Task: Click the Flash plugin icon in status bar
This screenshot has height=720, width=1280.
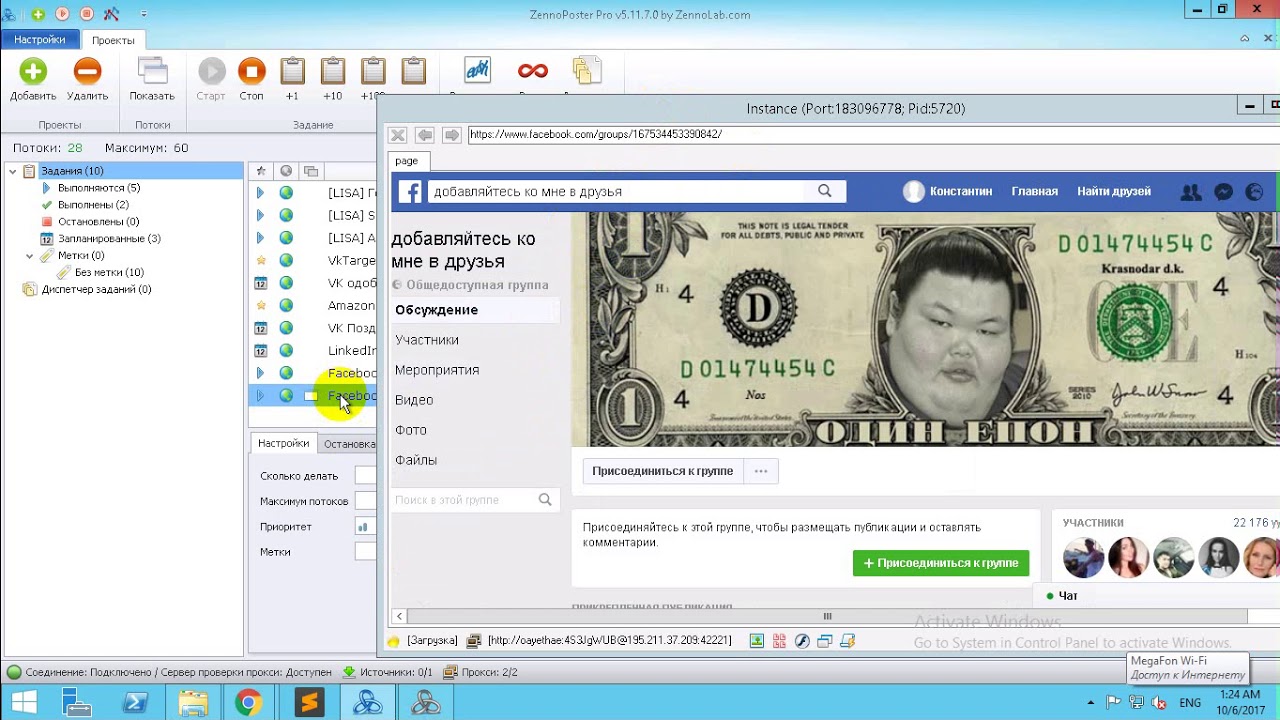Action: (802, 641)
